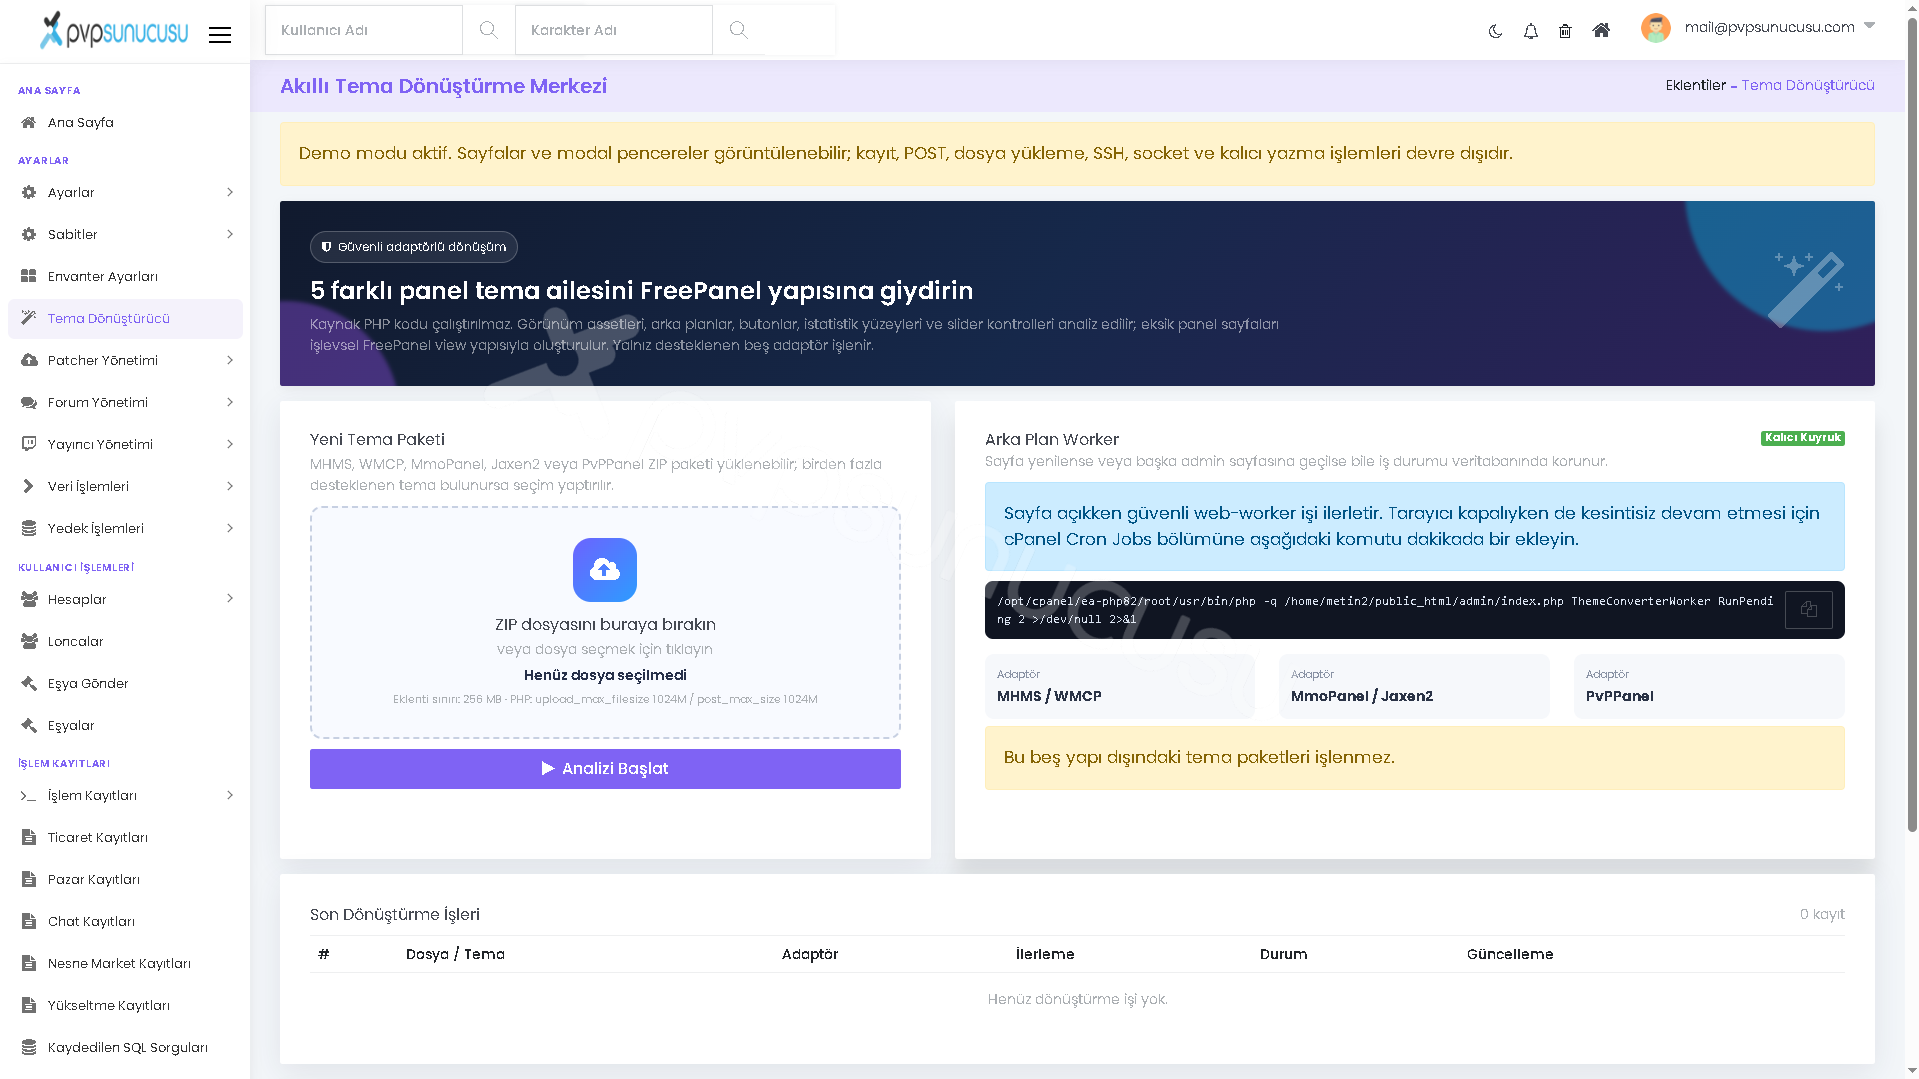Expand Hesaplar submenu chevron
Viewport: 1919px width, 1079px height.
tap(230, 599)
